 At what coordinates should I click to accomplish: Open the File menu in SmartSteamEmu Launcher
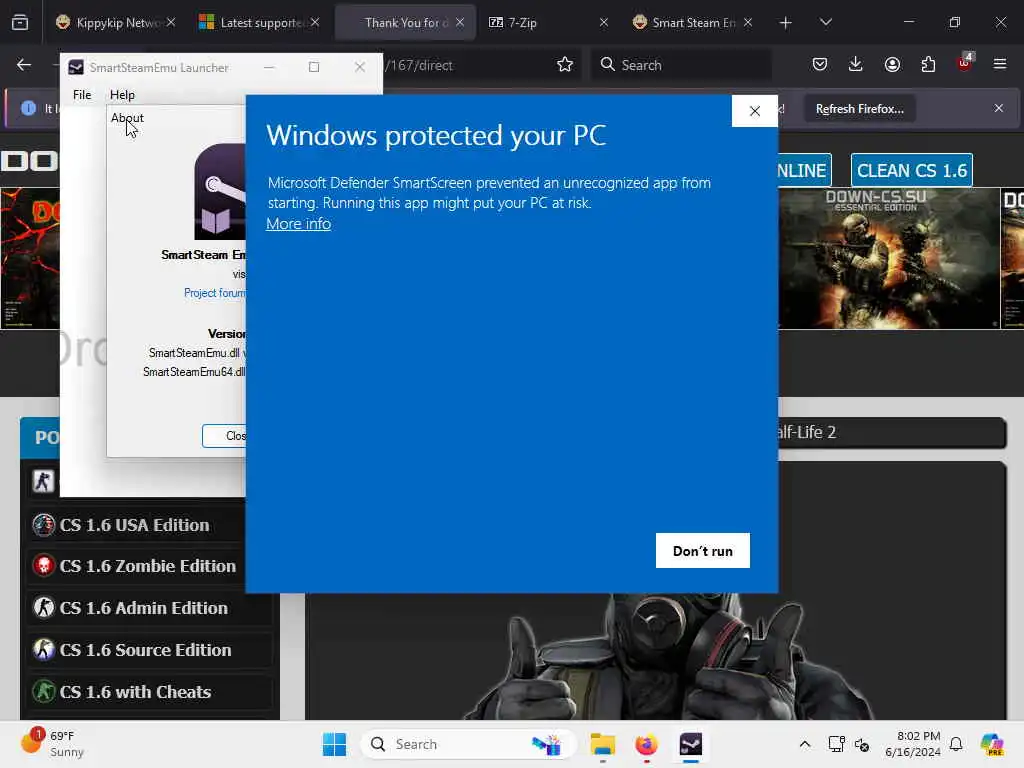pos(82,95)
